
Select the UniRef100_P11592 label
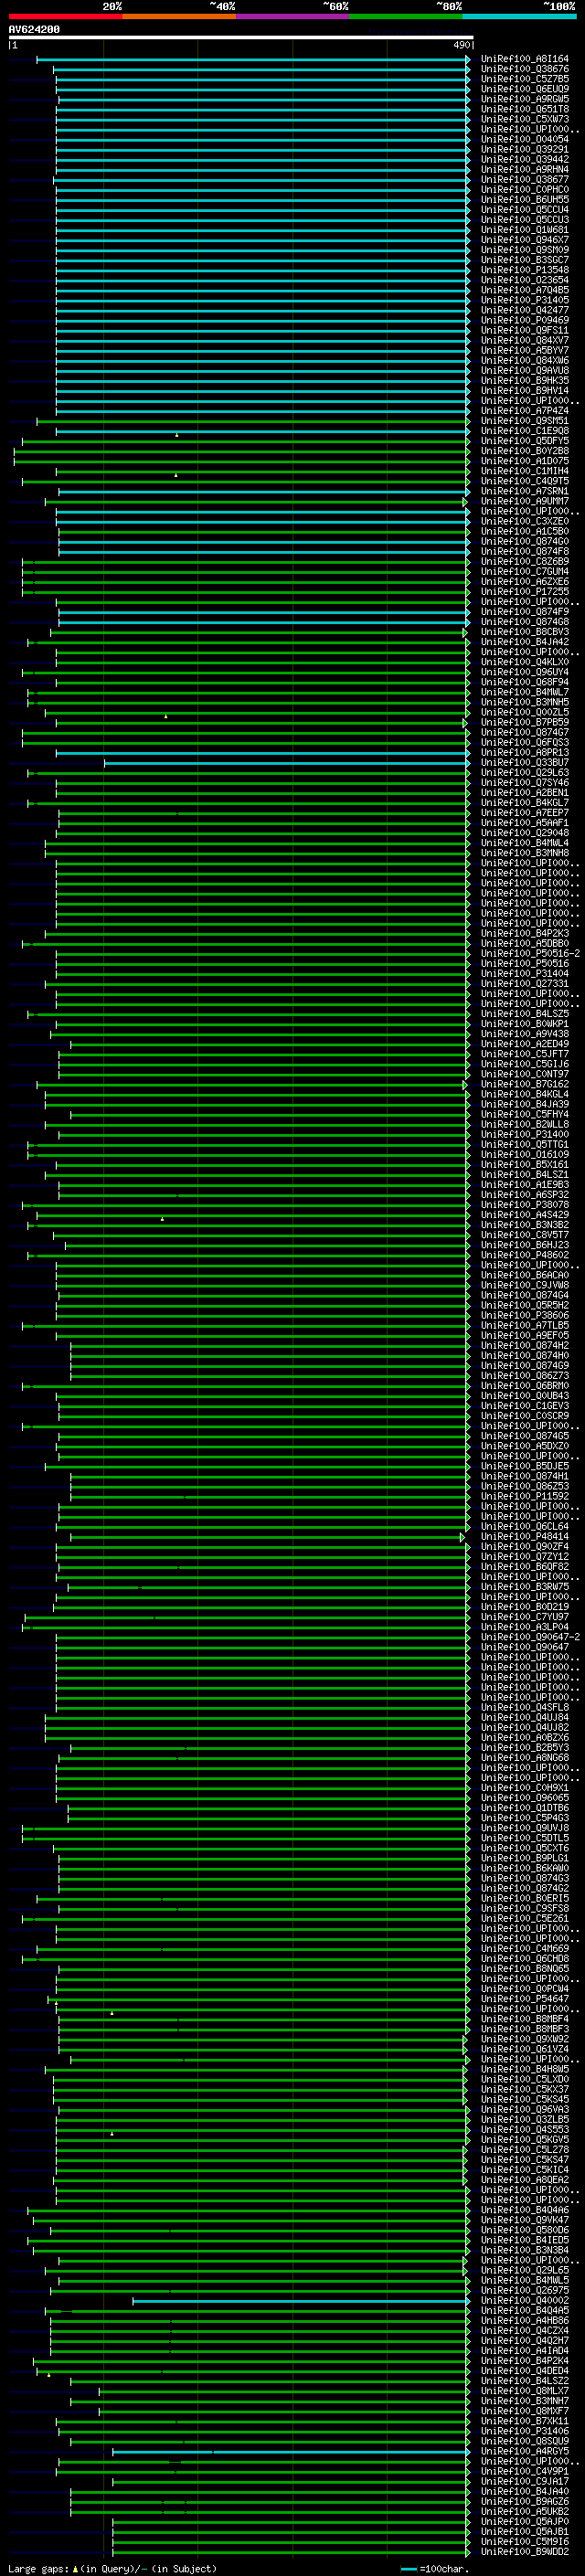[x=525, y=1496]
